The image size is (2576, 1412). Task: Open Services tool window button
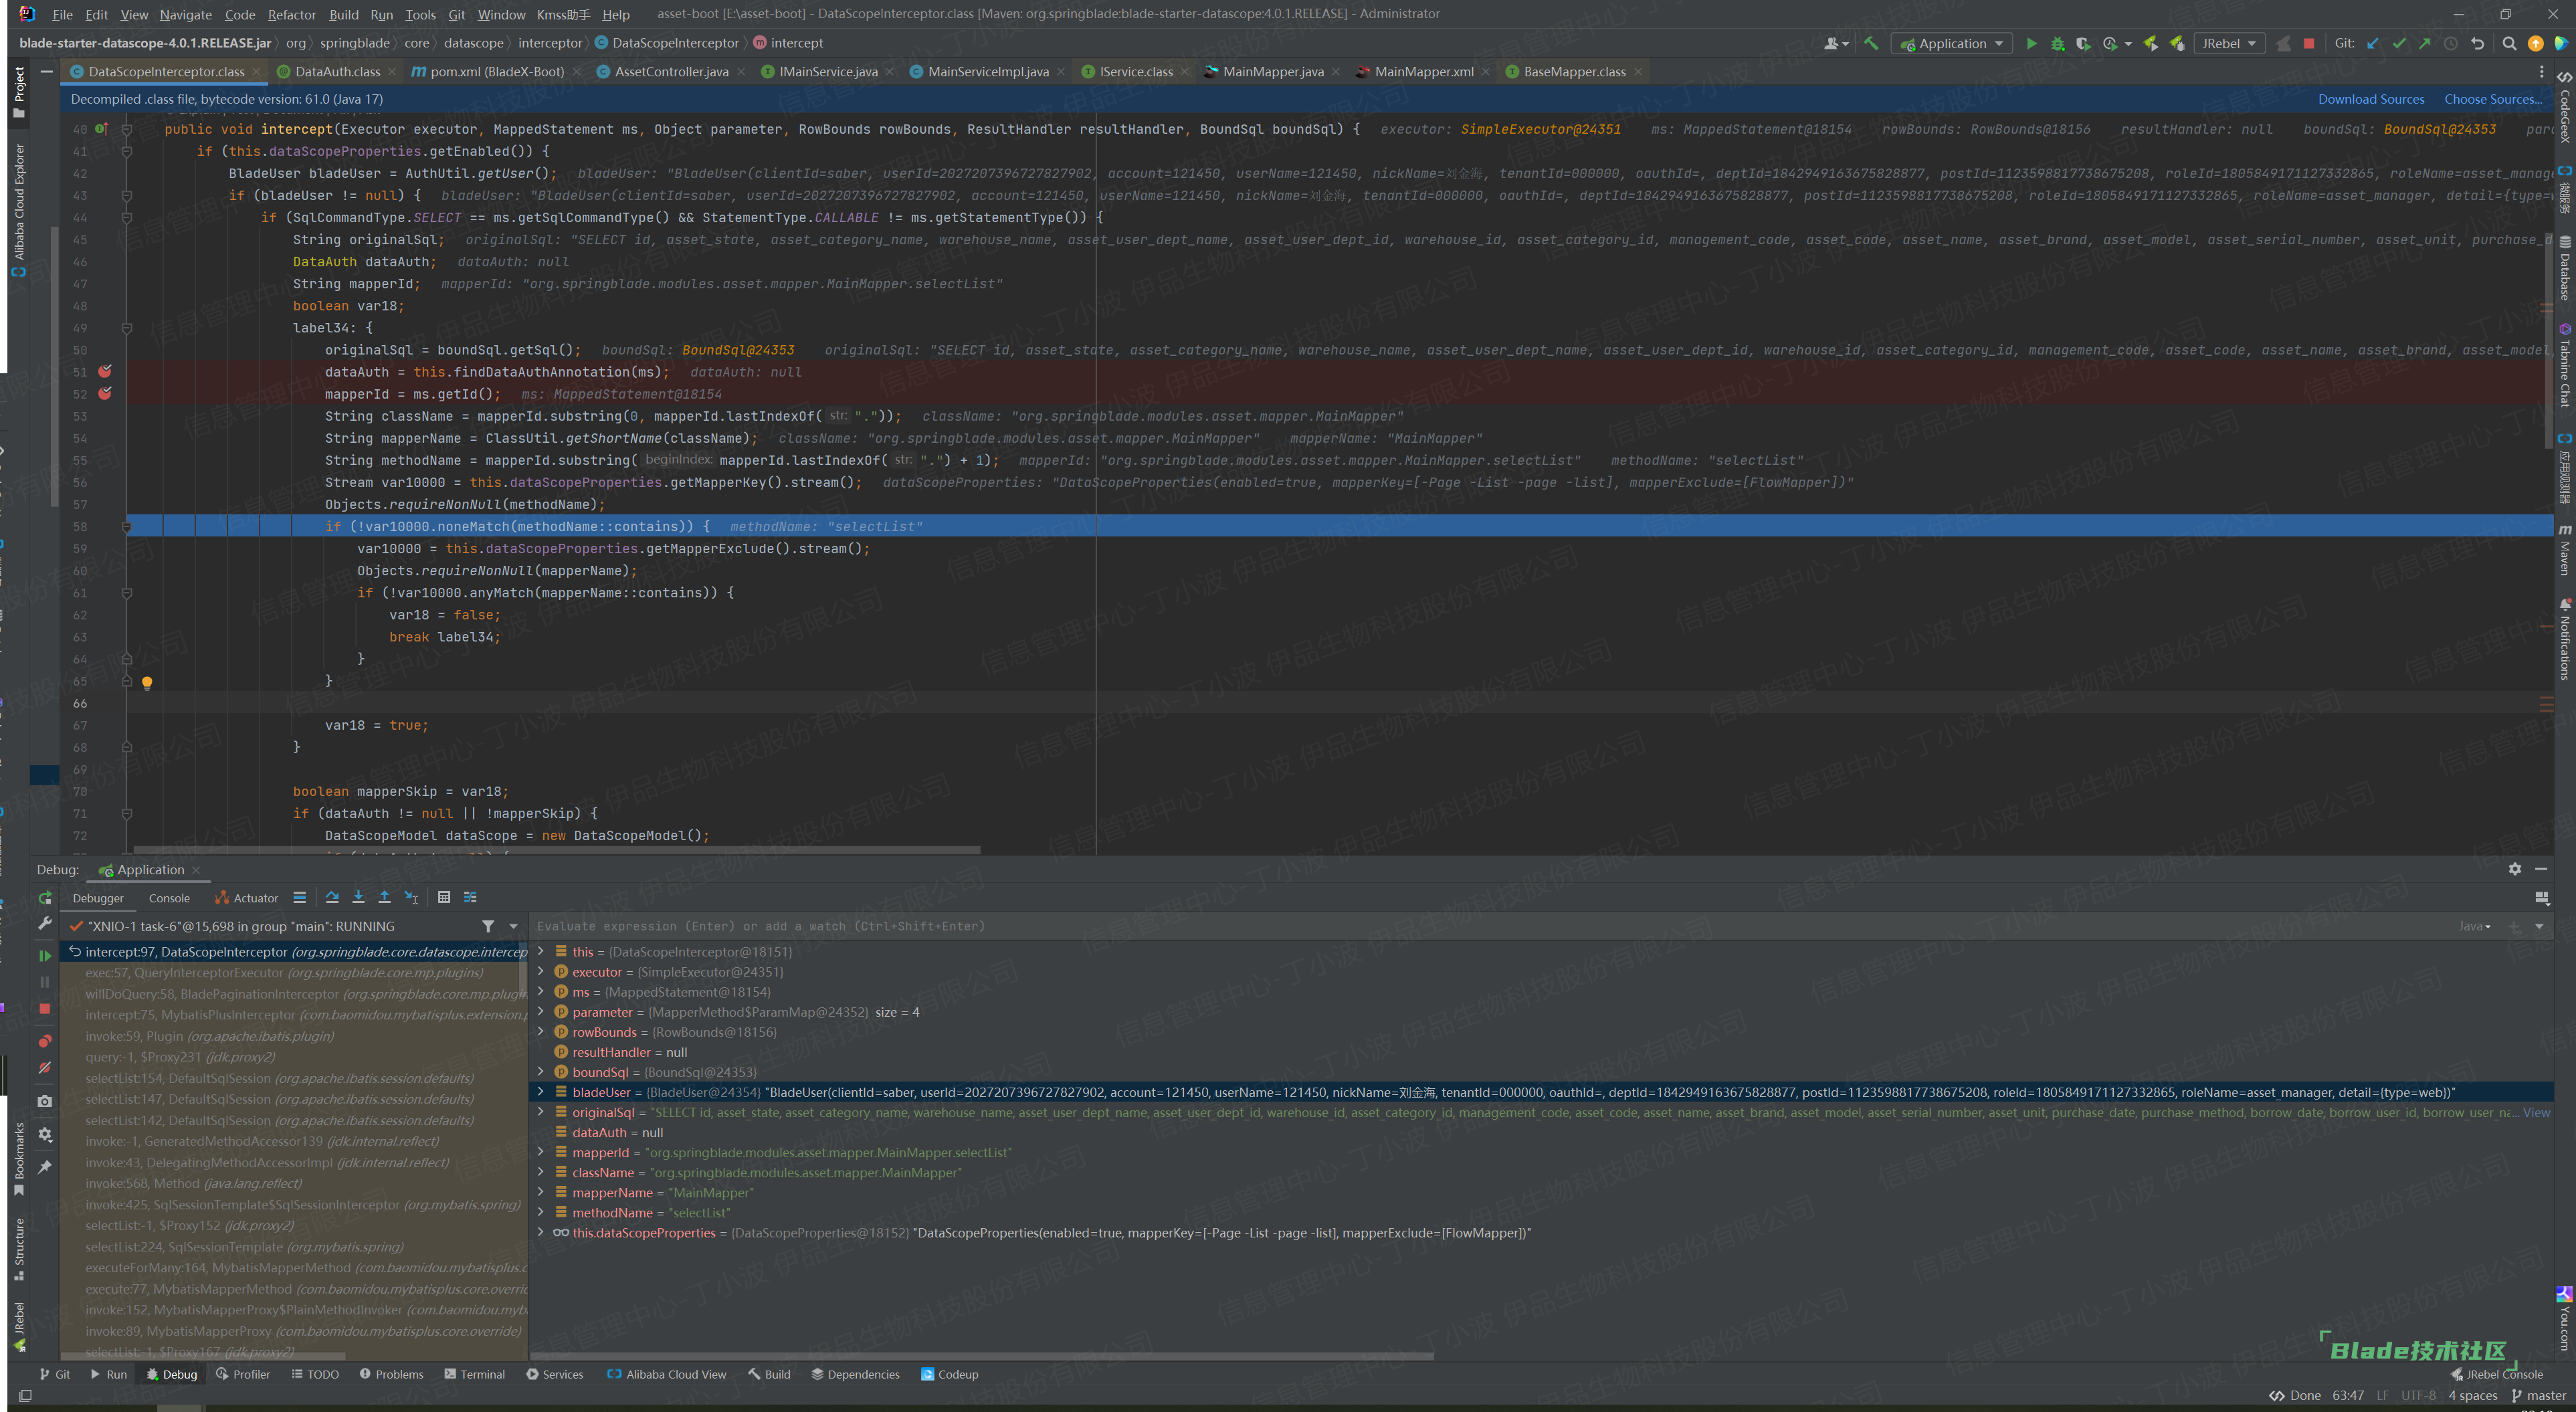coord(555,1374)
